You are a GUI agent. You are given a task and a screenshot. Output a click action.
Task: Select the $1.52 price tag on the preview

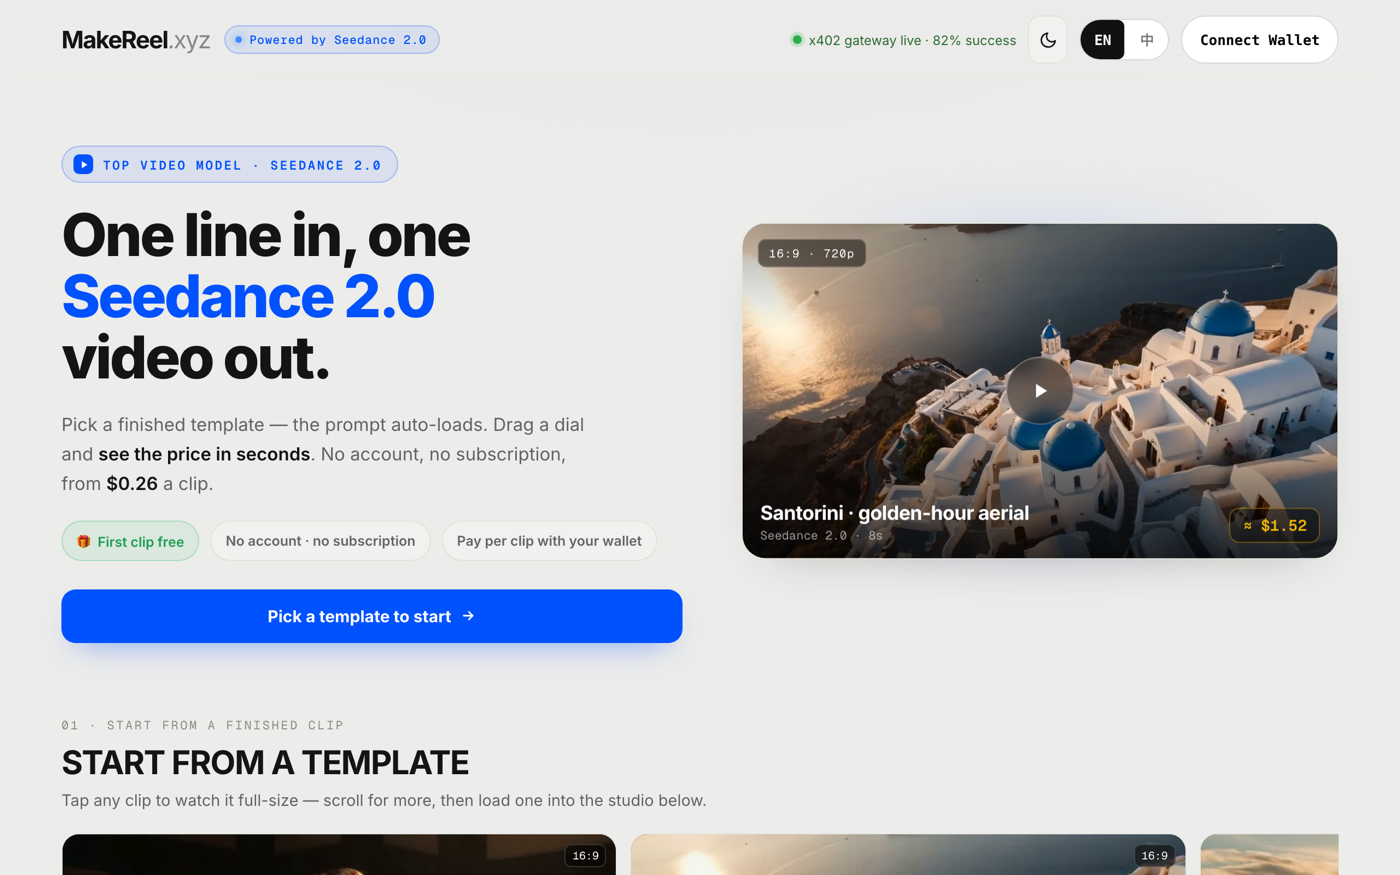tap(1274, 526)
